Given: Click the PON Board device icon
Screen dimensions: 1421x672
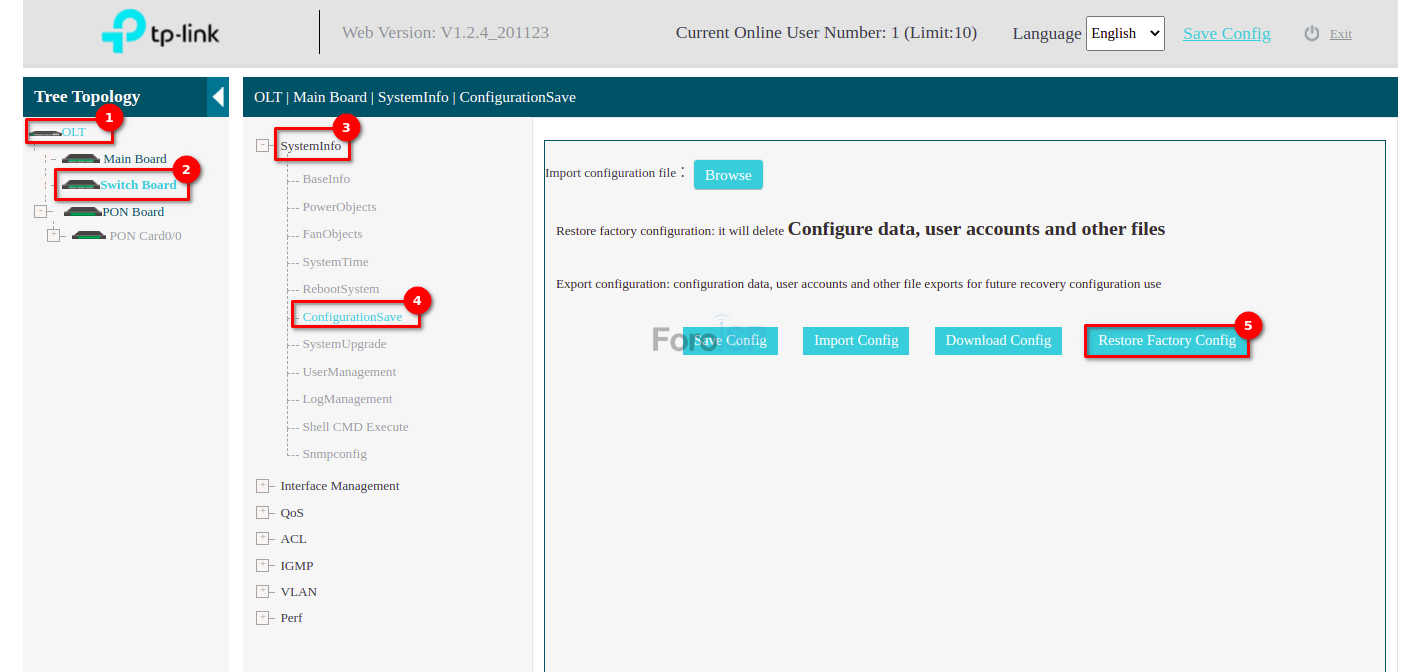Looking at the screenshot, I should (82, 212).
